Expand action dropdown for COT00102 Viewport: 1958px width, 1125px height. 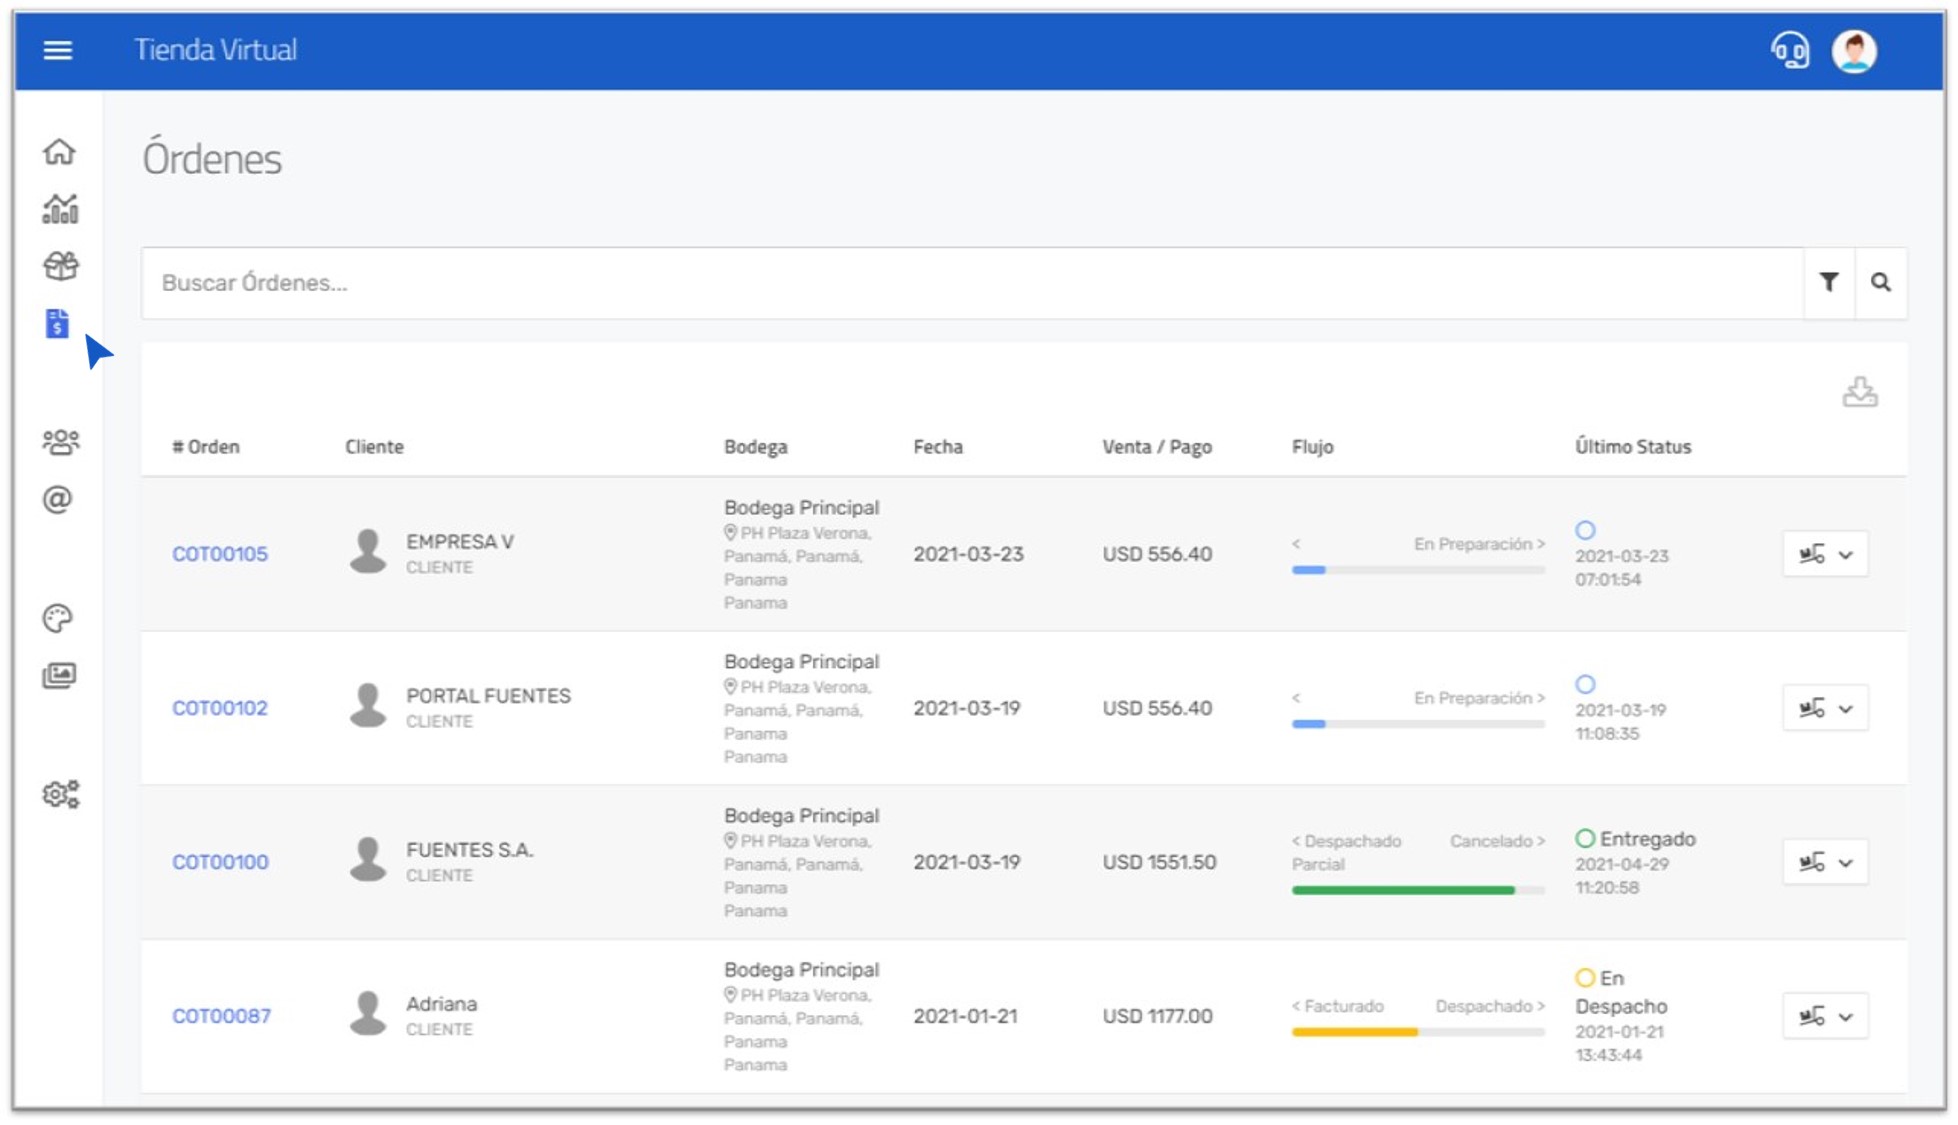pos(1825,708)
